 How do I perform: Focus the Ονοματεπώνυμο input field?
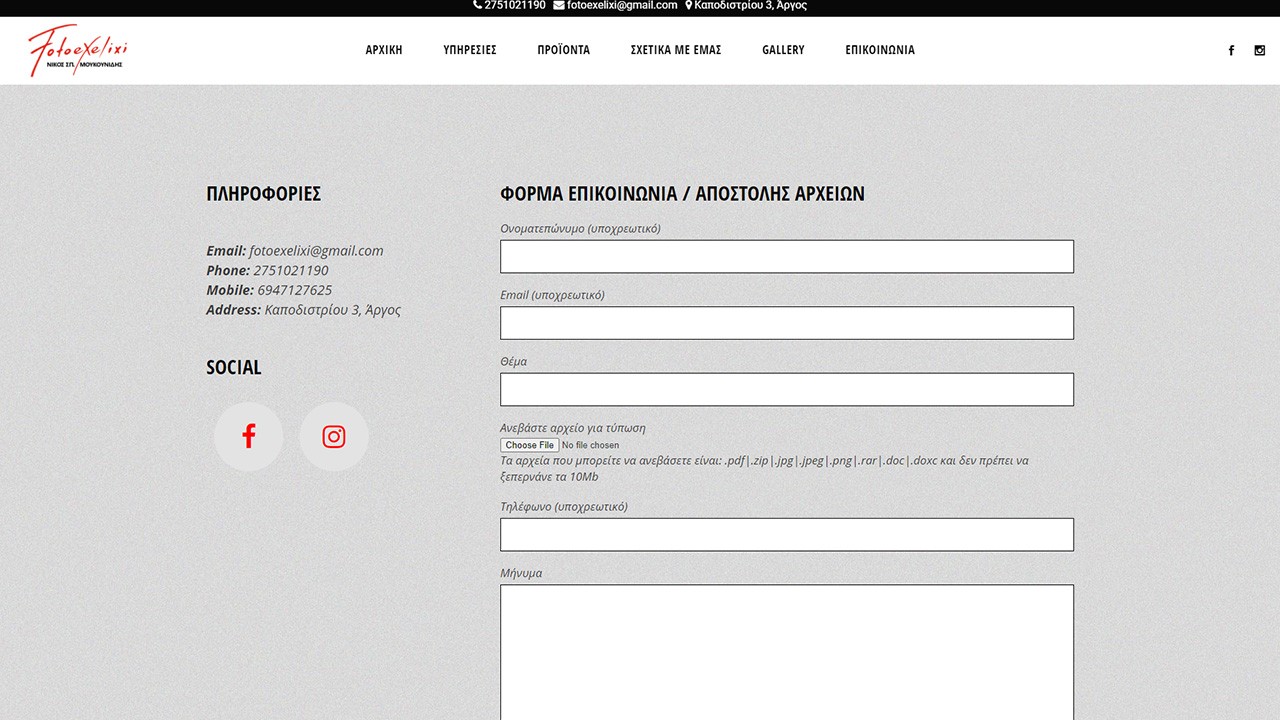coord(786,257)
